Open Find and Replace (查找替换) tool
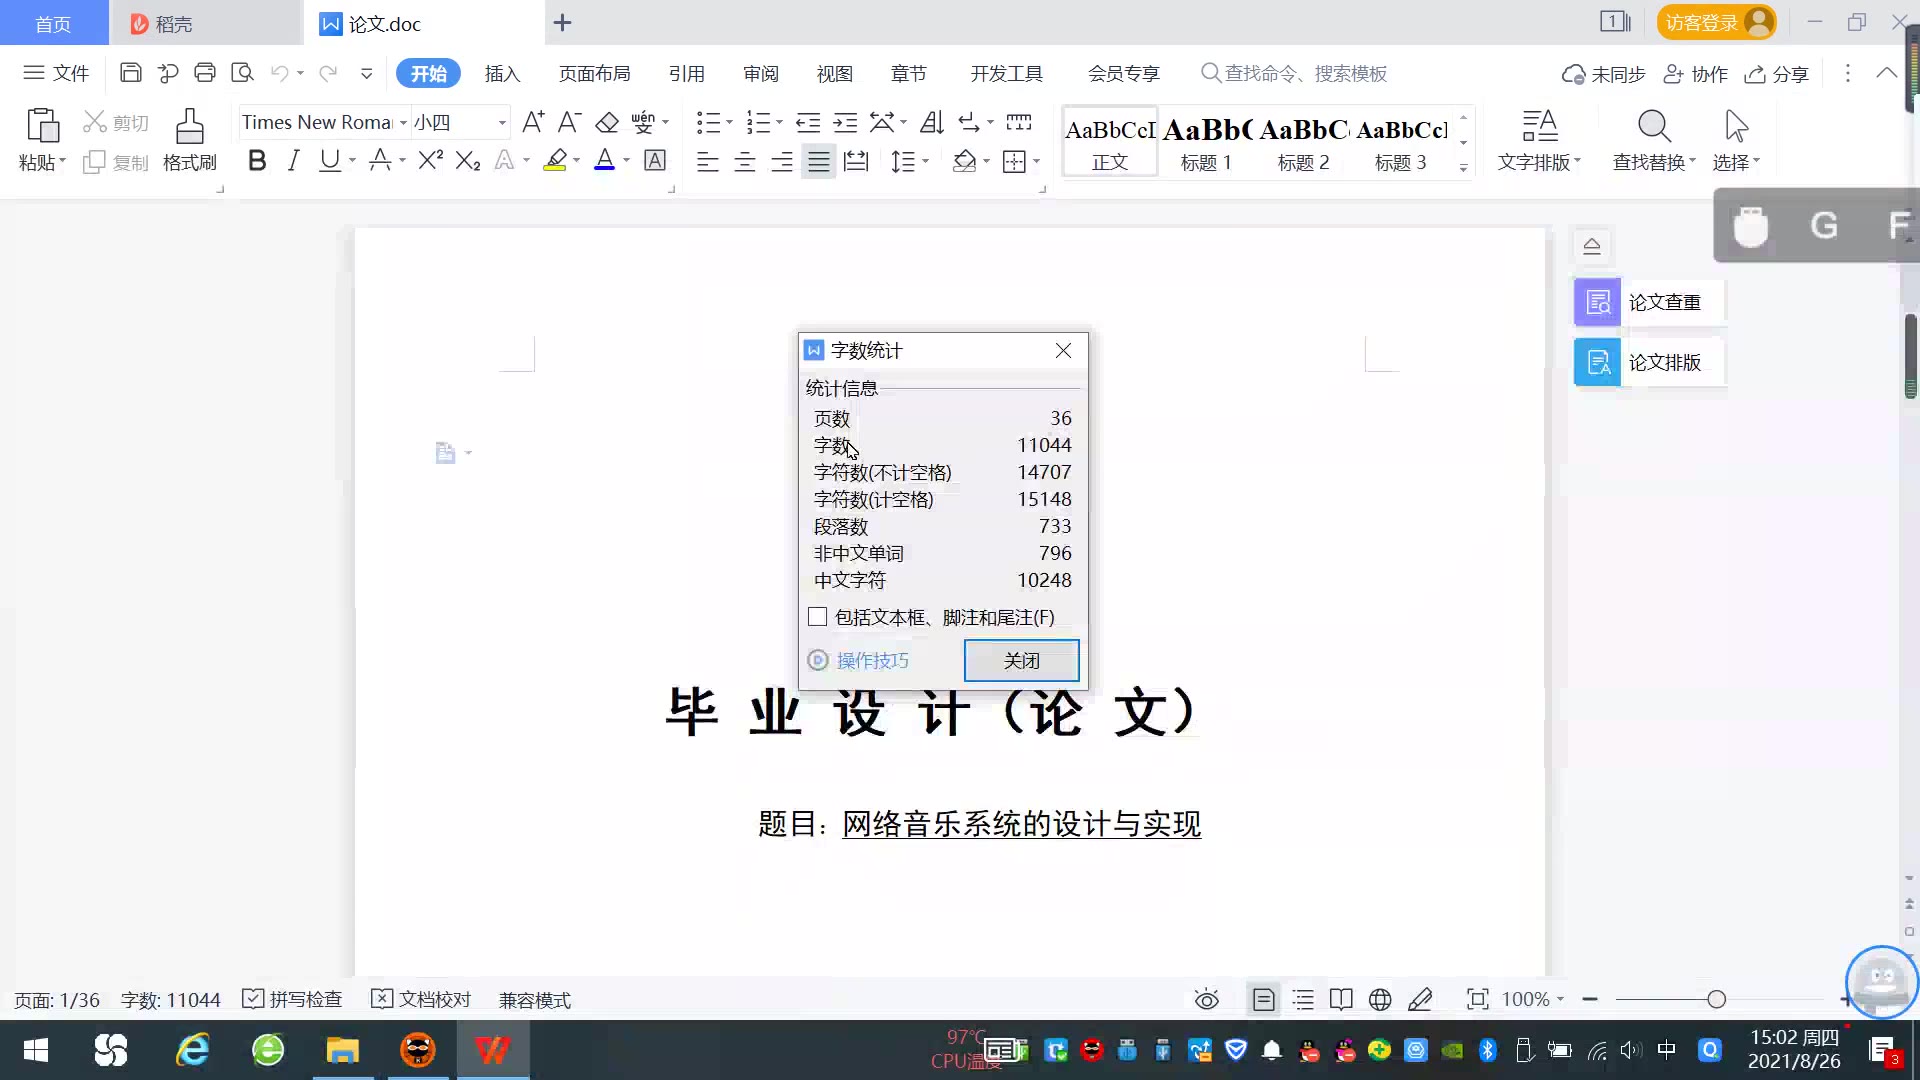 point(1654,128)
